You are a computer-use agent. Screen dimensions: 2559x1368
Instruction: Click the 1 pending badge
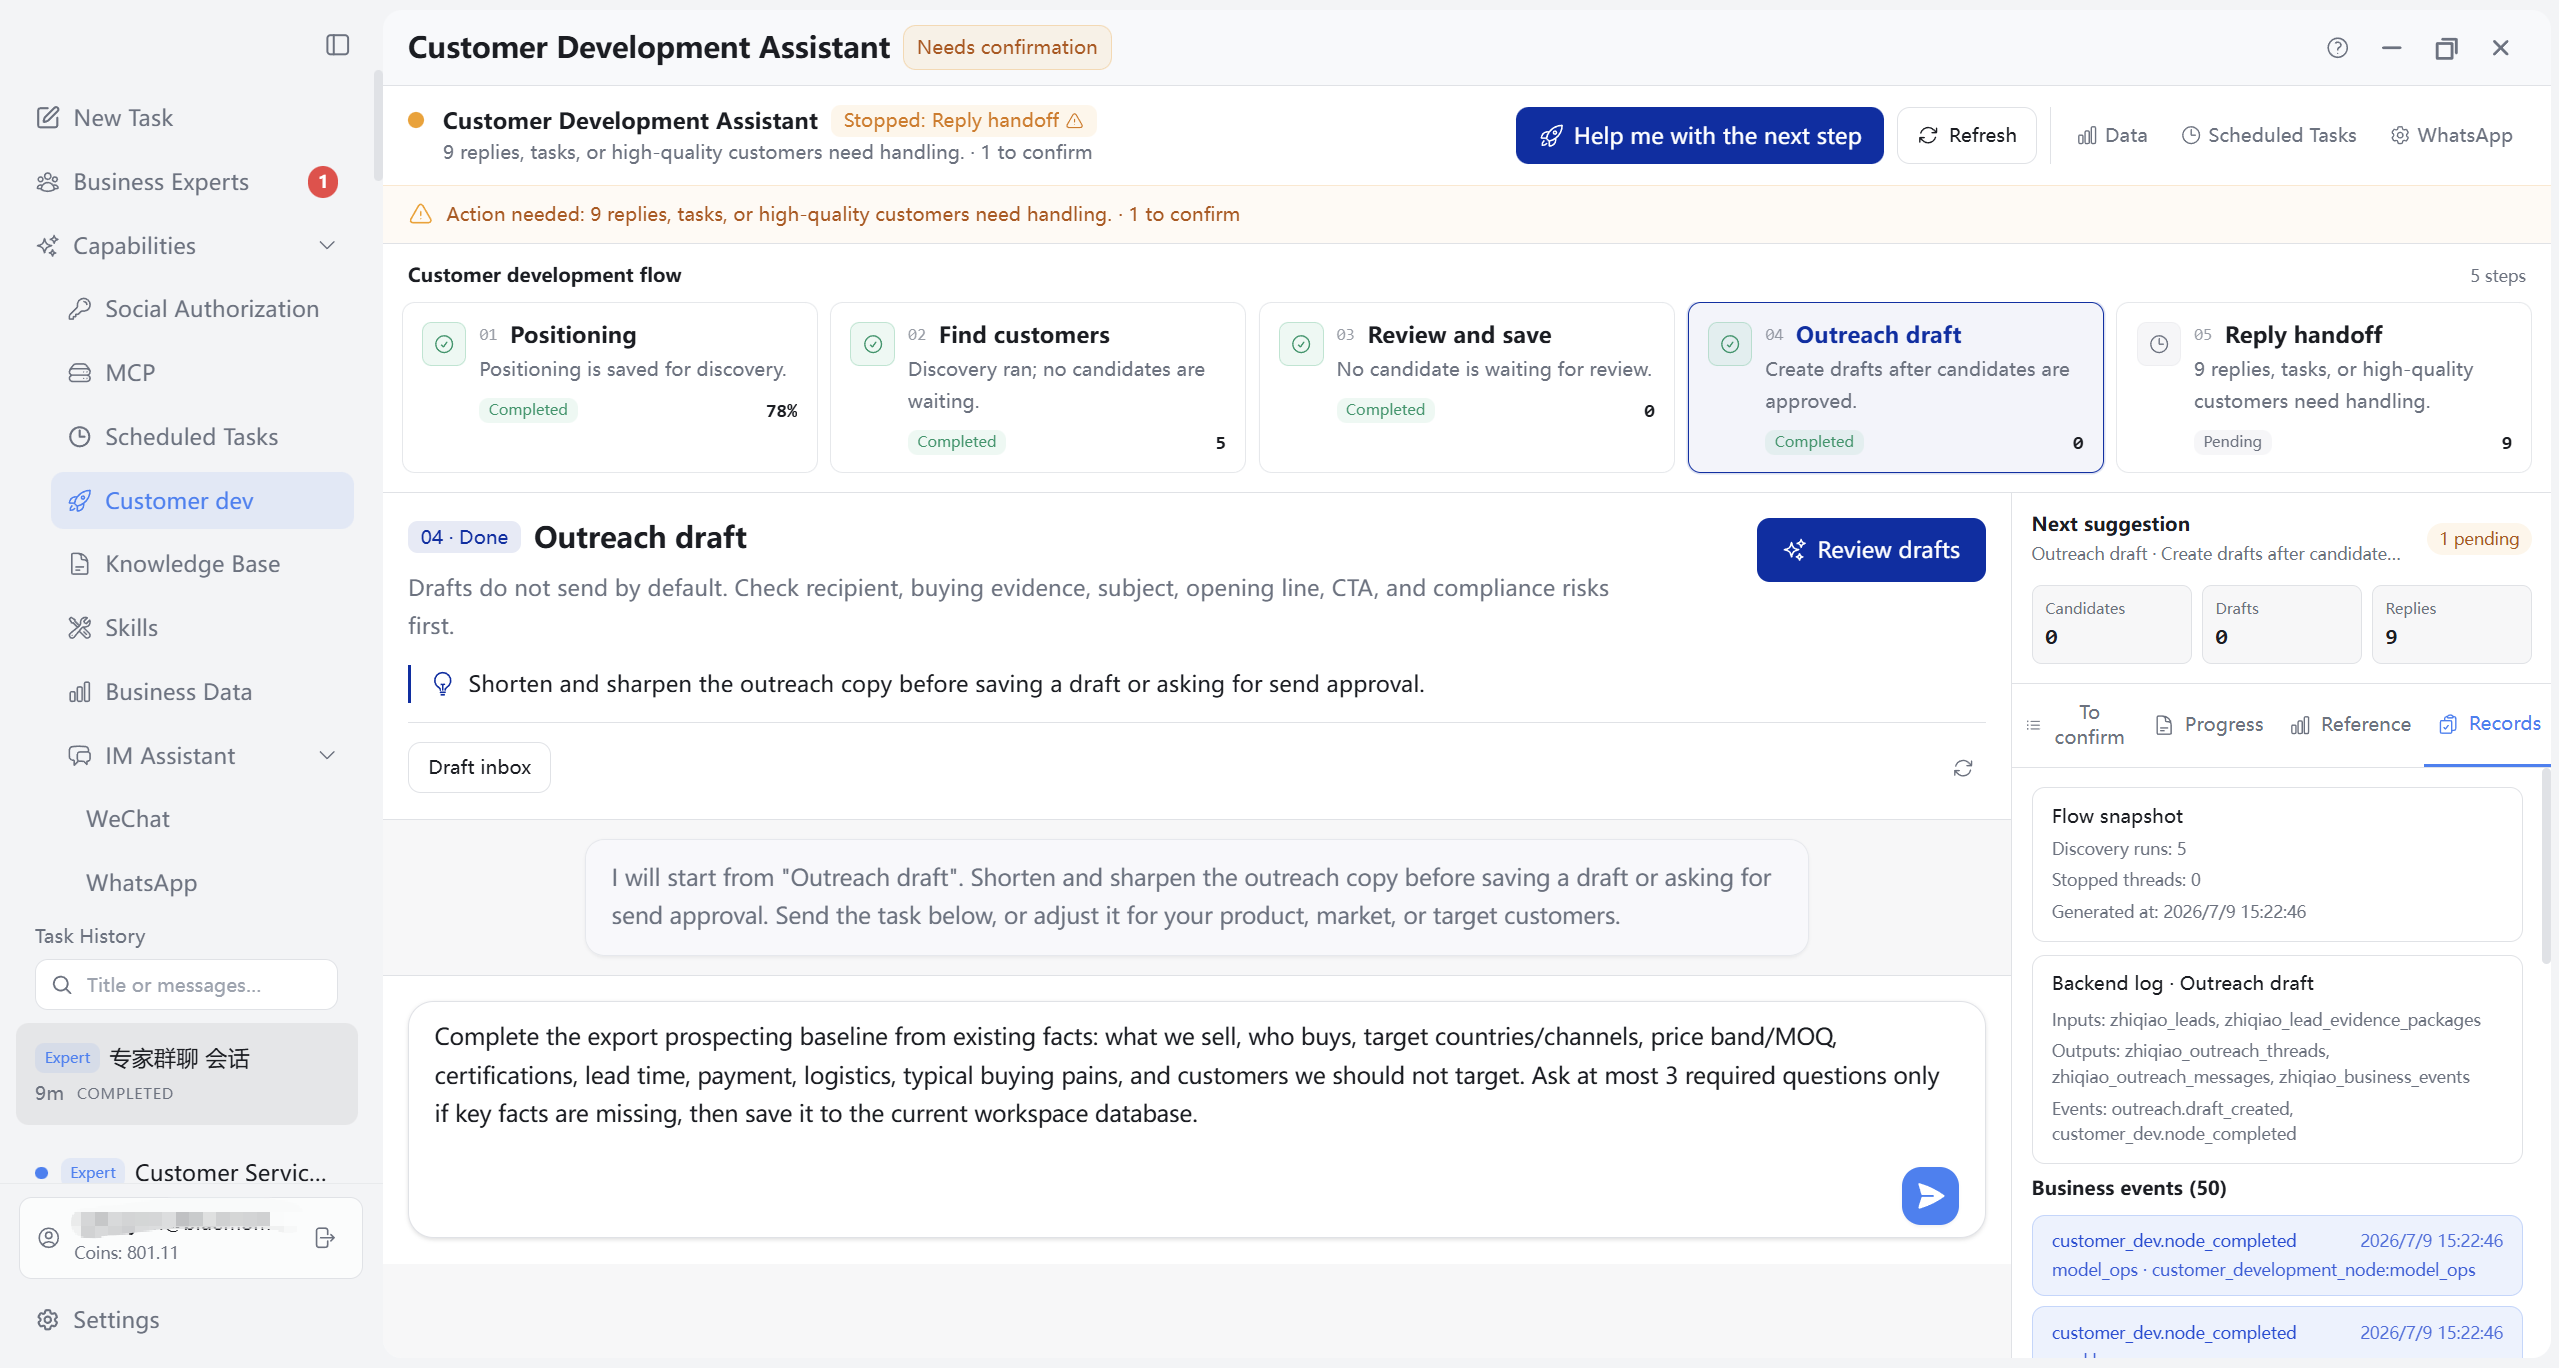(x=2478, y=539)
